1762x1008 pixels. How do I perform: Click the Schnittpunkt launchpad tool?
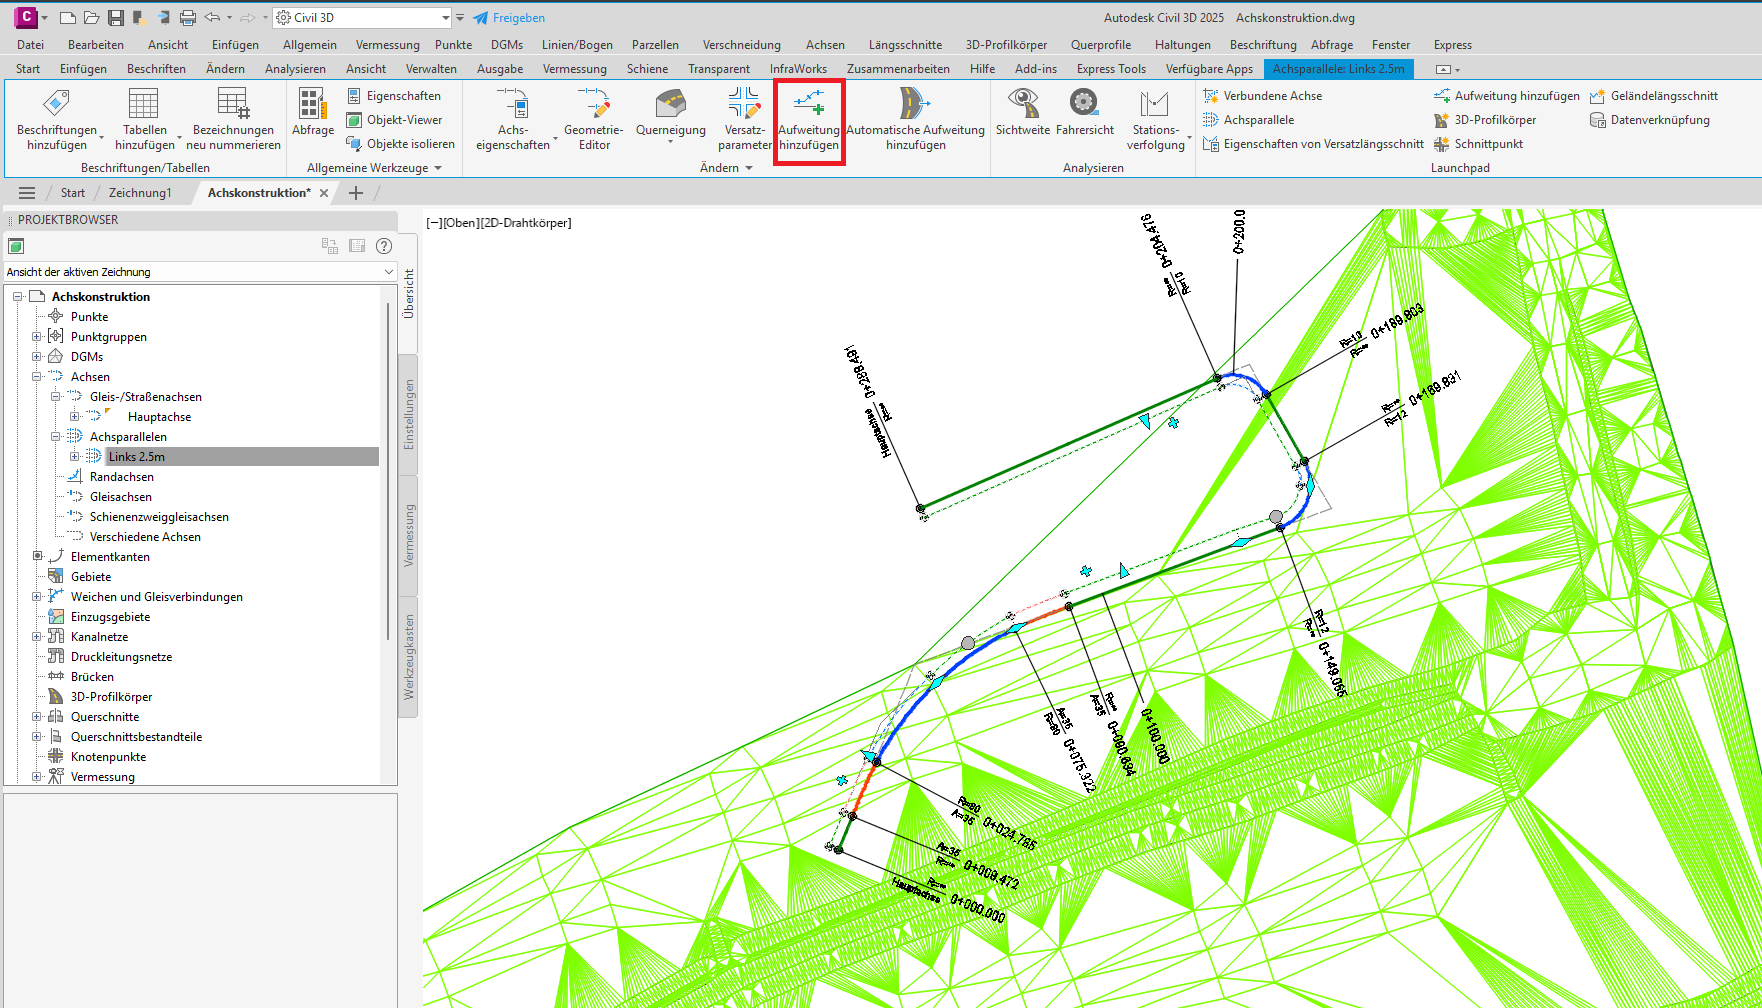1478,144
